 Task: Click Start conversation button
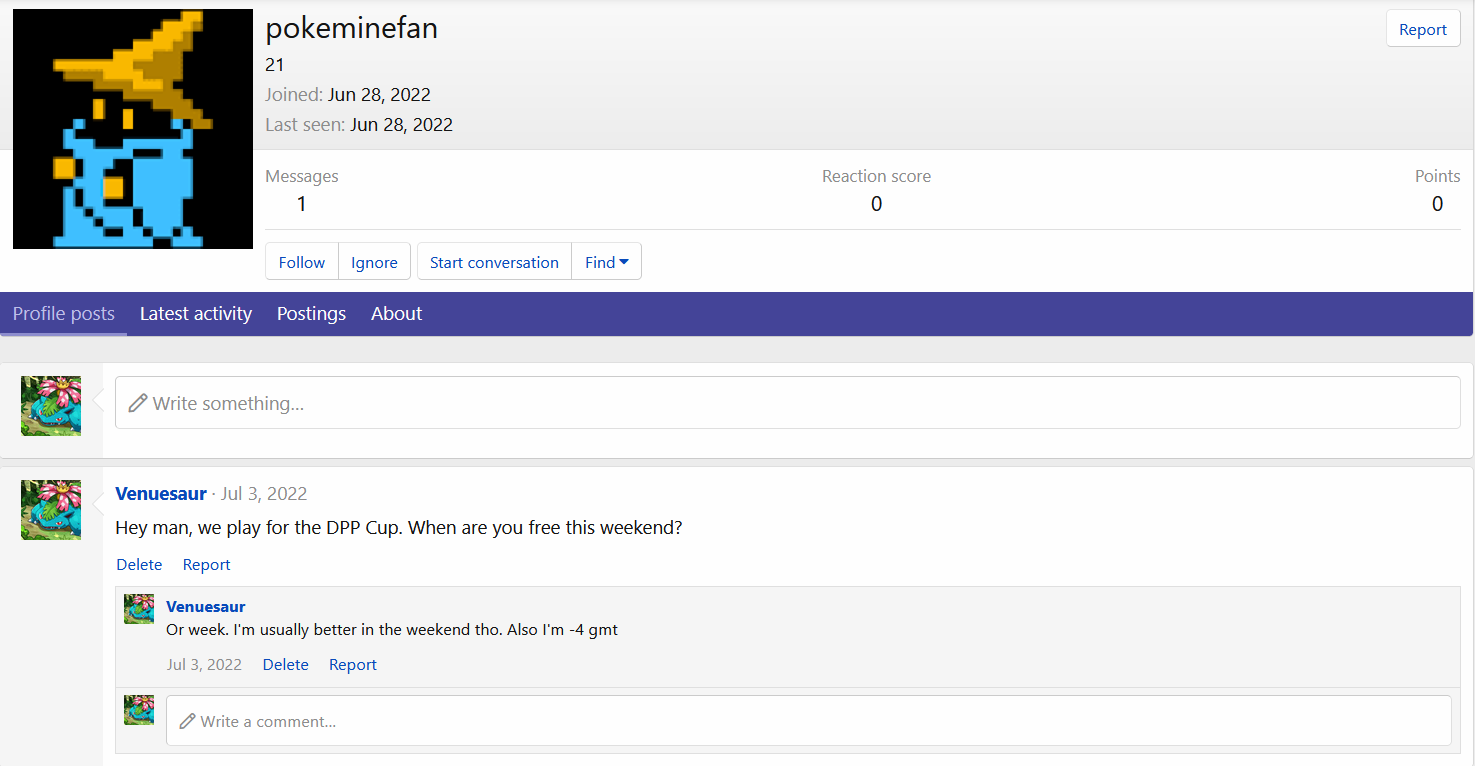(x=494, y=262)
